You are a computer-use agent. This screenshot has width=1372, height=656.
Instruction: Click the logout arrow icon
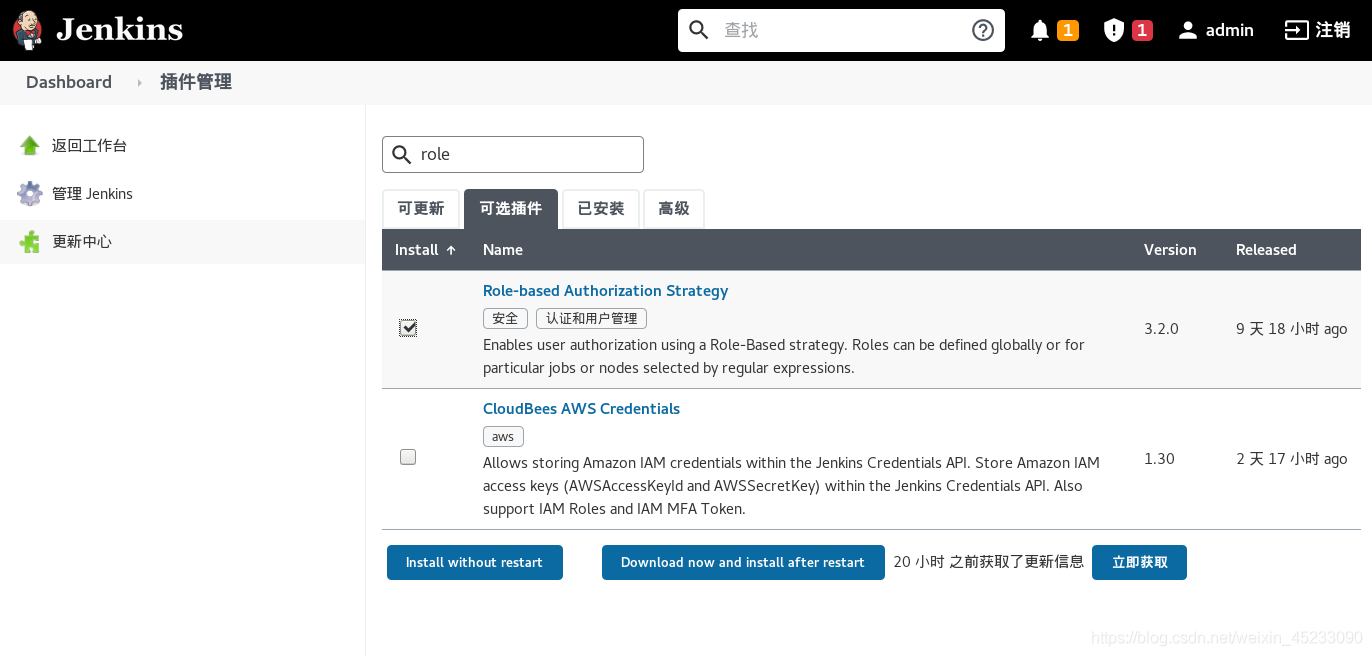1297,30
